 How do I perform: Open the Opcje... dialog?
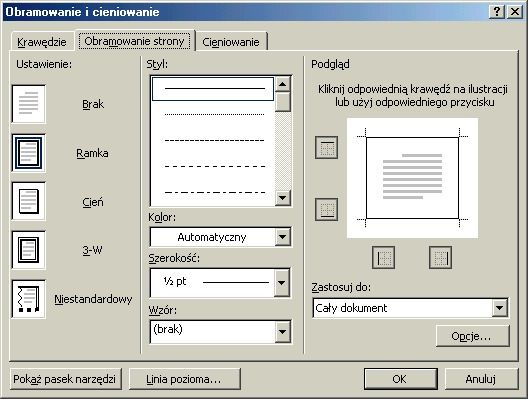coord(472,336)
